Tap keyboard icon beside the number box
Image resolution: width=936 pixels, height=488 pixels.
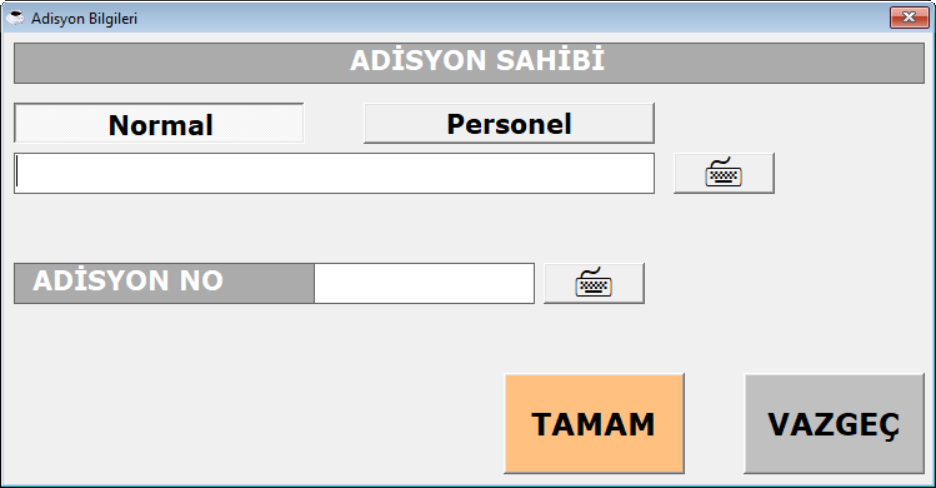tap(593, 283)
